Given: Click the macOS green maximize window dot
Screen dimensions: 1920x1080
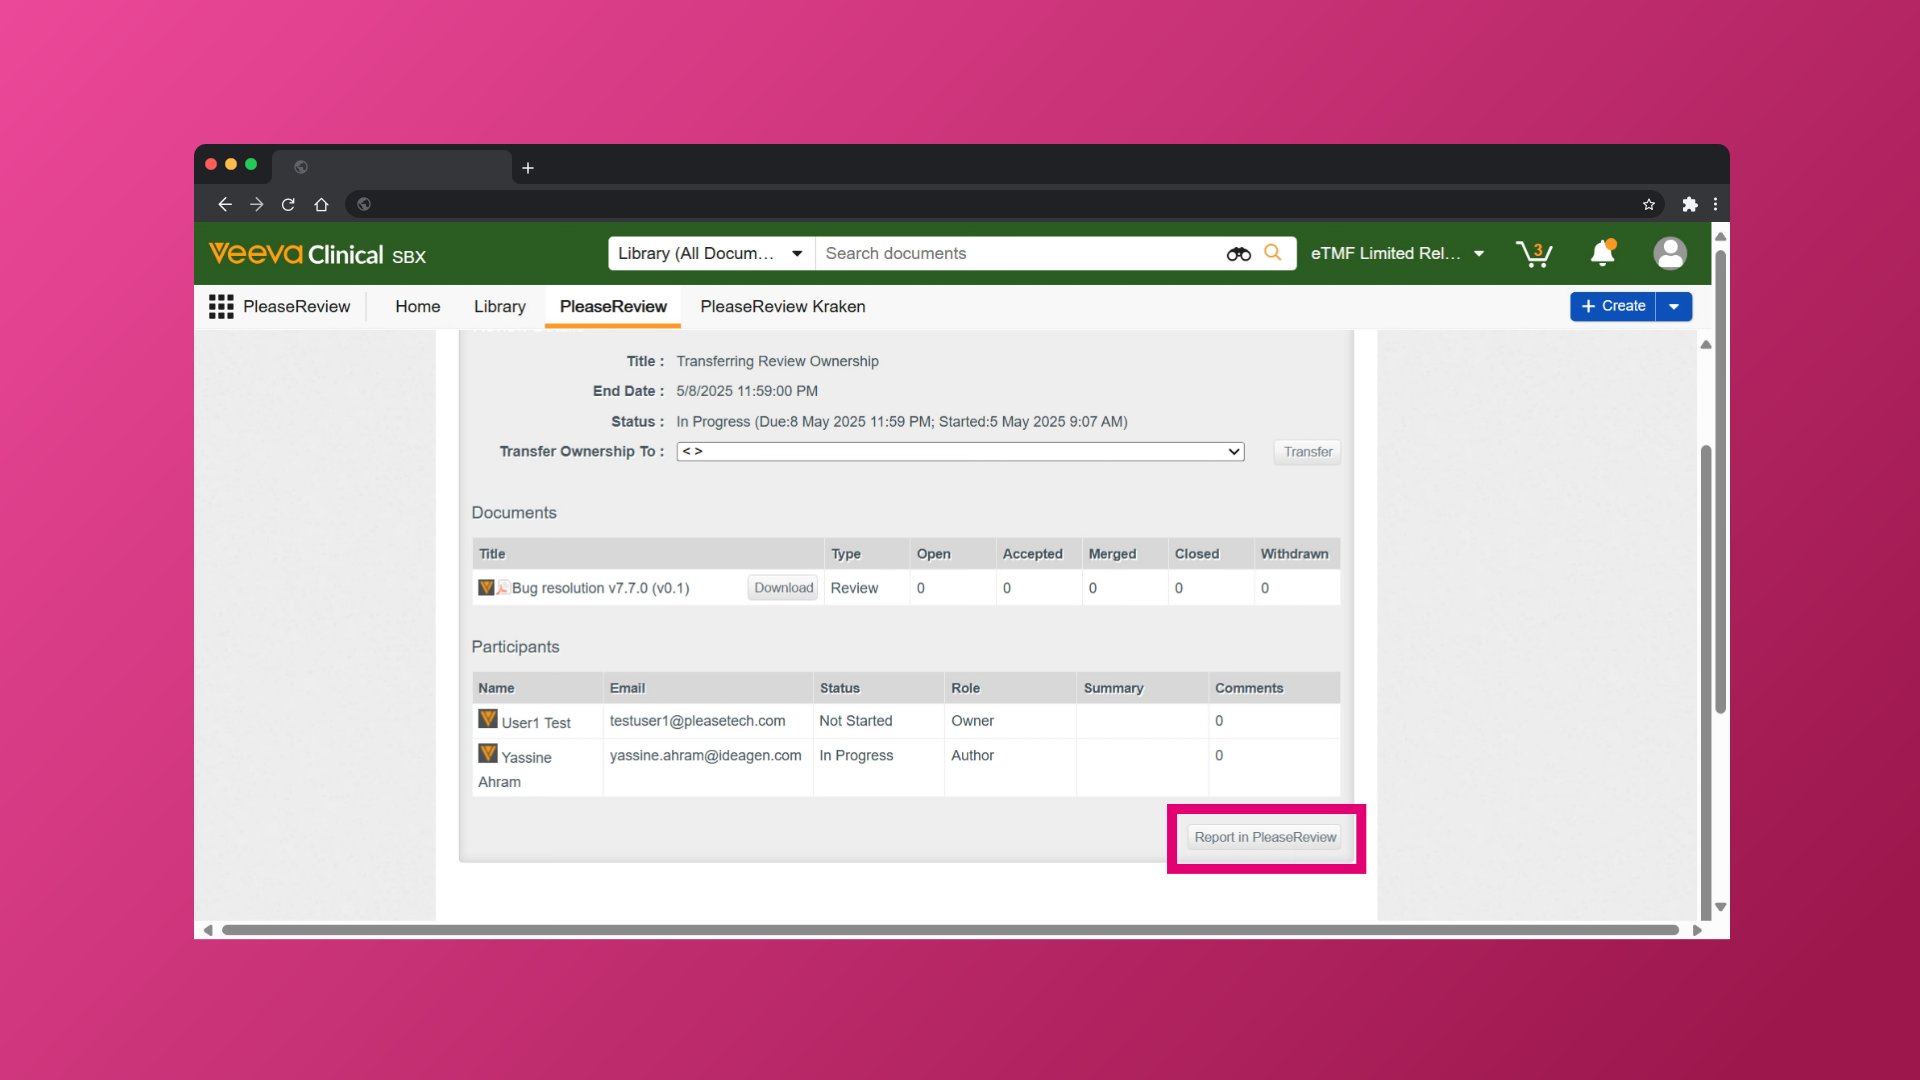Looking at the screenshot, I should [x=251, y=164].
